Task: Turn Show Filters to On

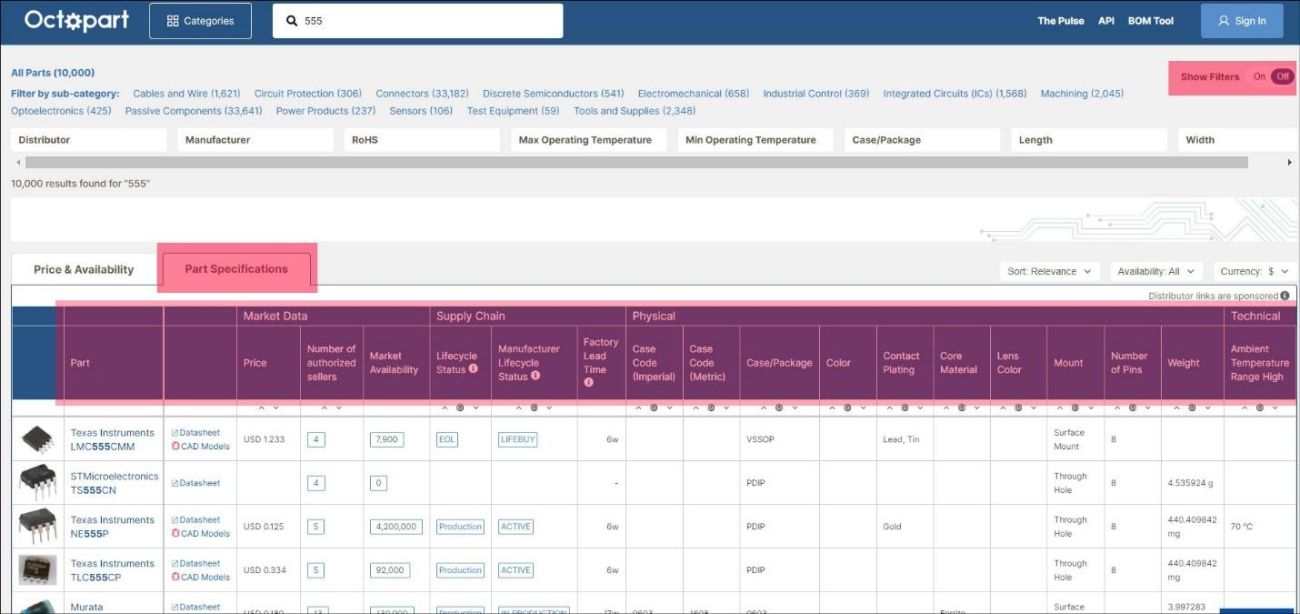Action: (x=1259, y=77)
